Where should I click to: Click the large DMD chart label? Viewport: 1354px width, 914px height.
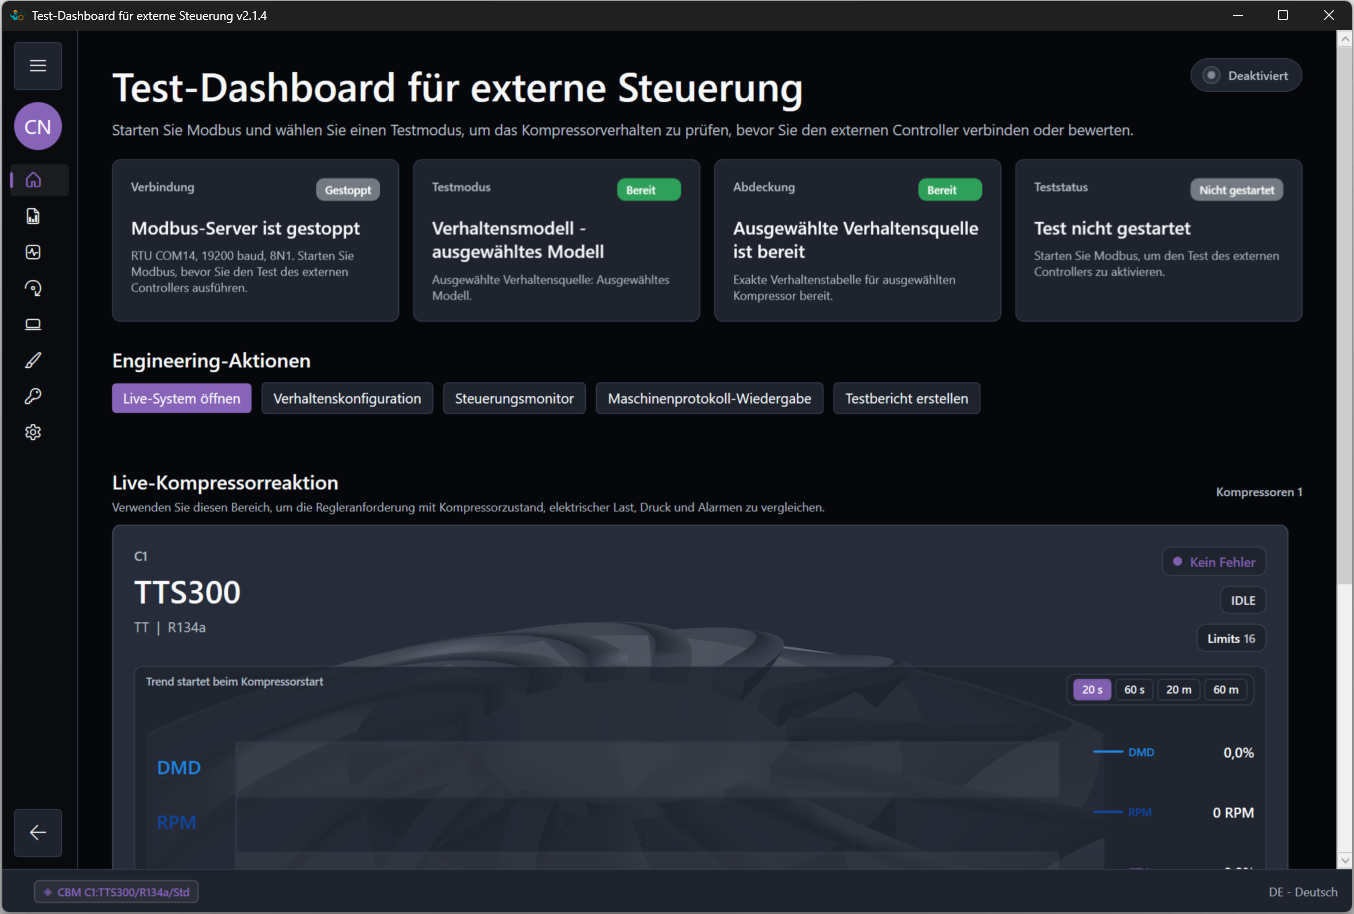[179, 768]
